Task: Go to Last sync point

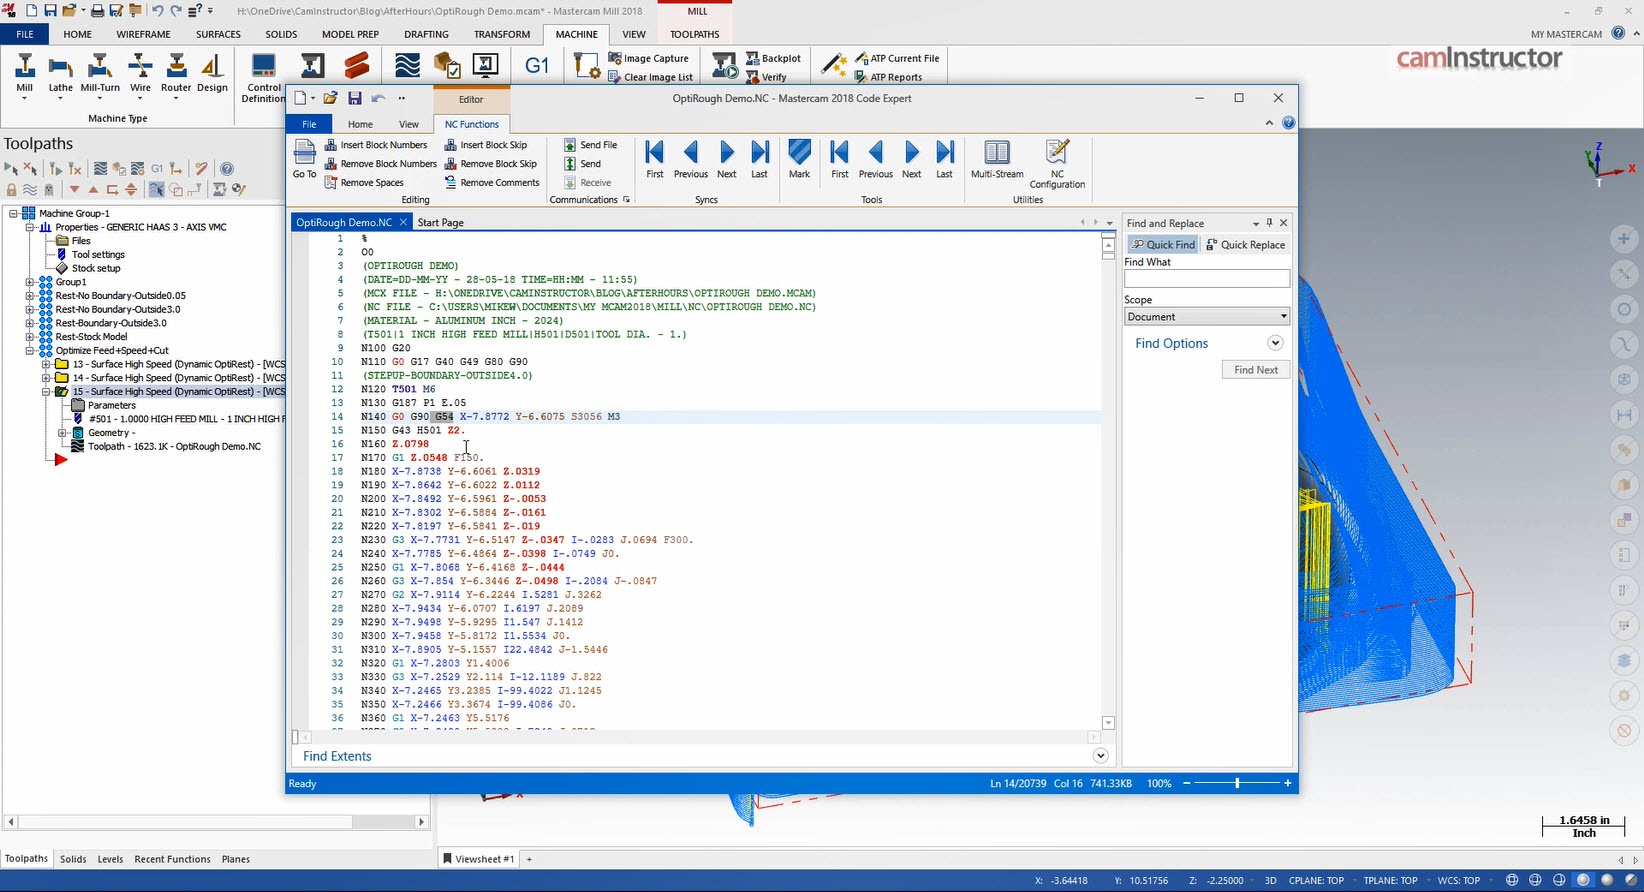Action: 760,160
